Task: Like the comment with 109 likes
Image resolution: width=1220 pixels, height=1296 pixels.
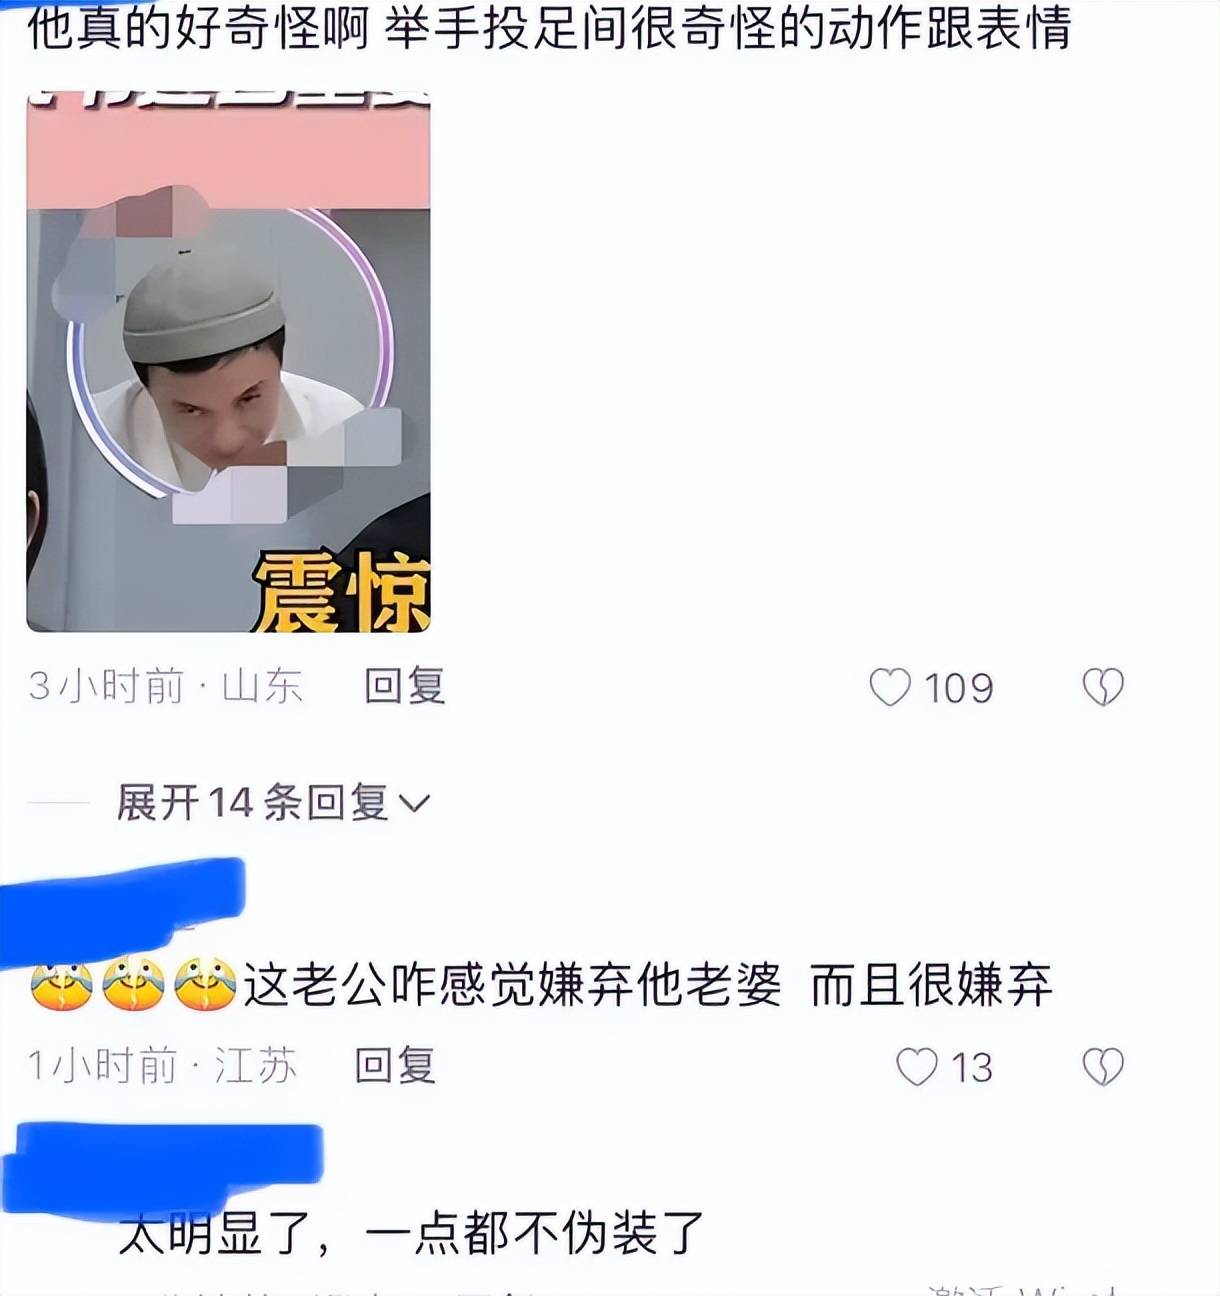Action: coord(890,687)
